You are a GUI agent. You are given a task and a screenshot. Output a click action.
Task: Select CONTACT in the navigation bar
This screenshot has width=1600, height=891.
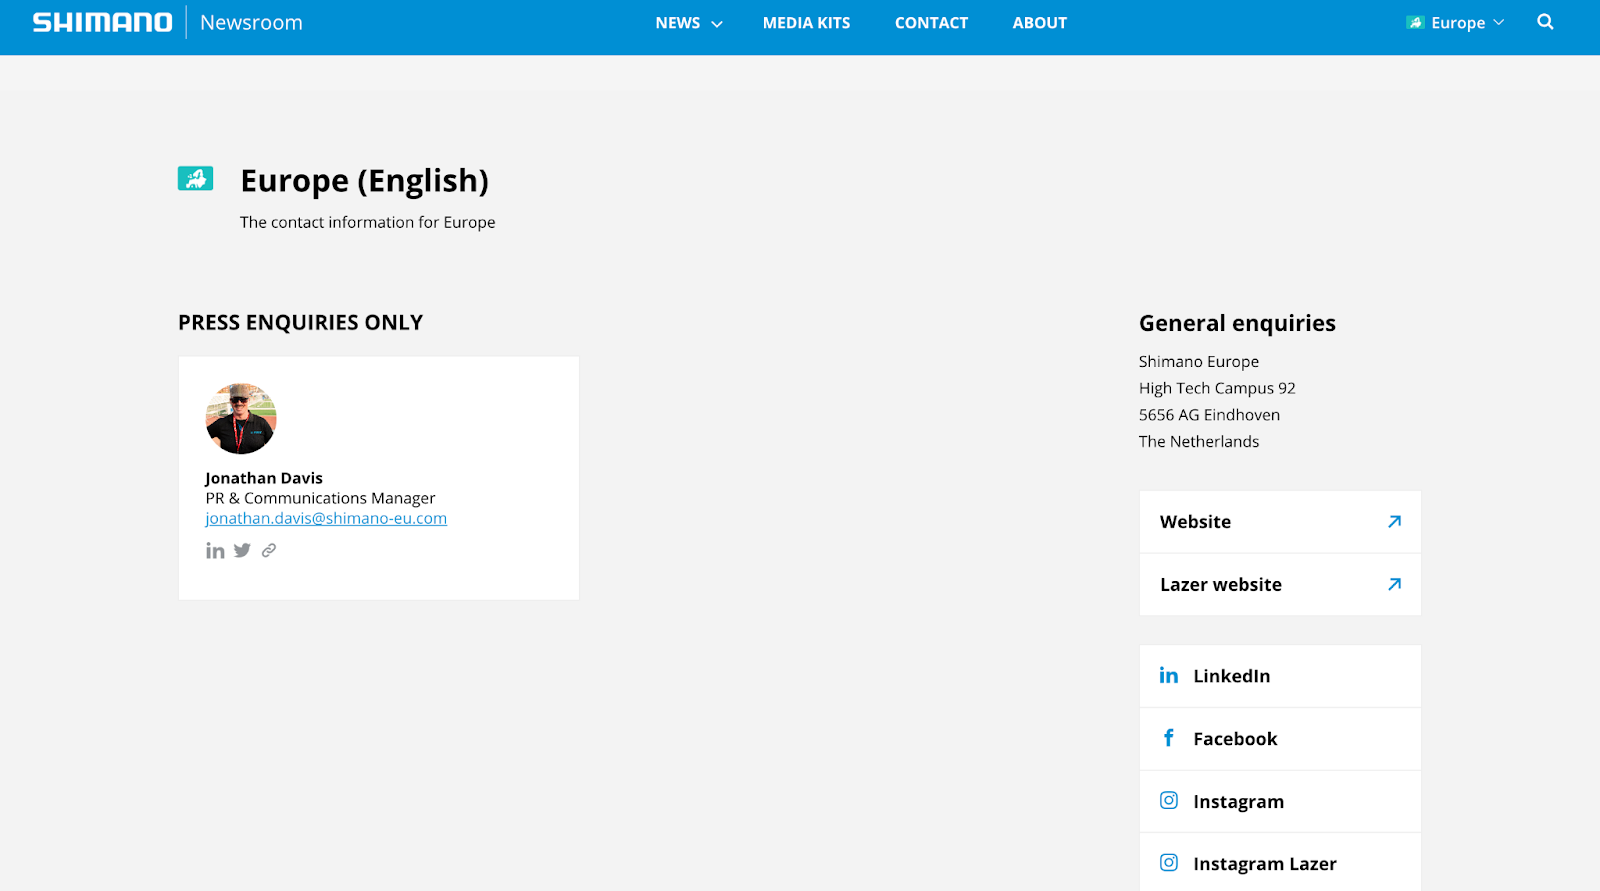(x=931, y=23)
